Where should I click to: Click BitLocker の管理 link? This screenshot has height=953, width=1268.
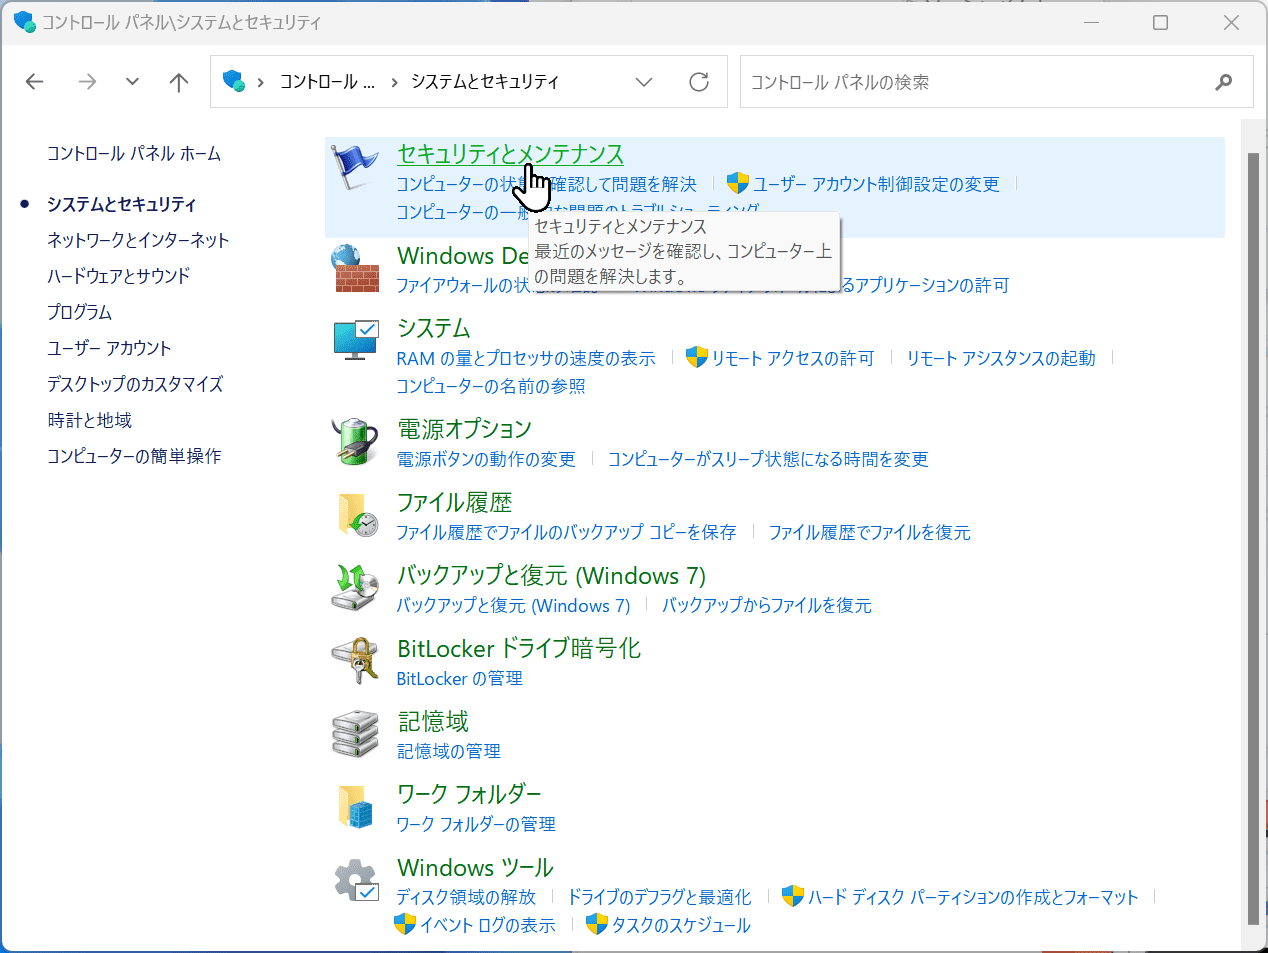click(x=459, y=678)
